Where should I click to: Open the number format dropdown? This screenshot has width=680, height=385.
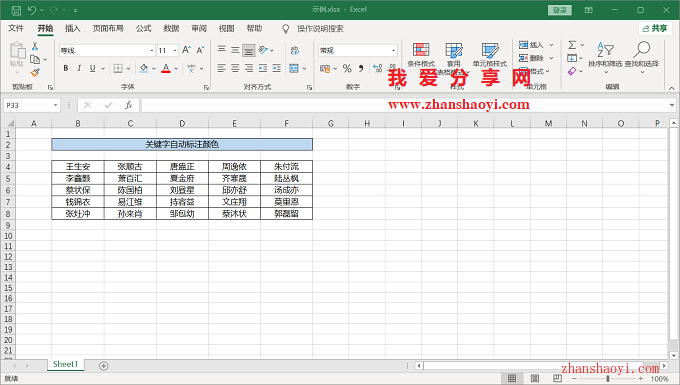[x=393, y=51]
